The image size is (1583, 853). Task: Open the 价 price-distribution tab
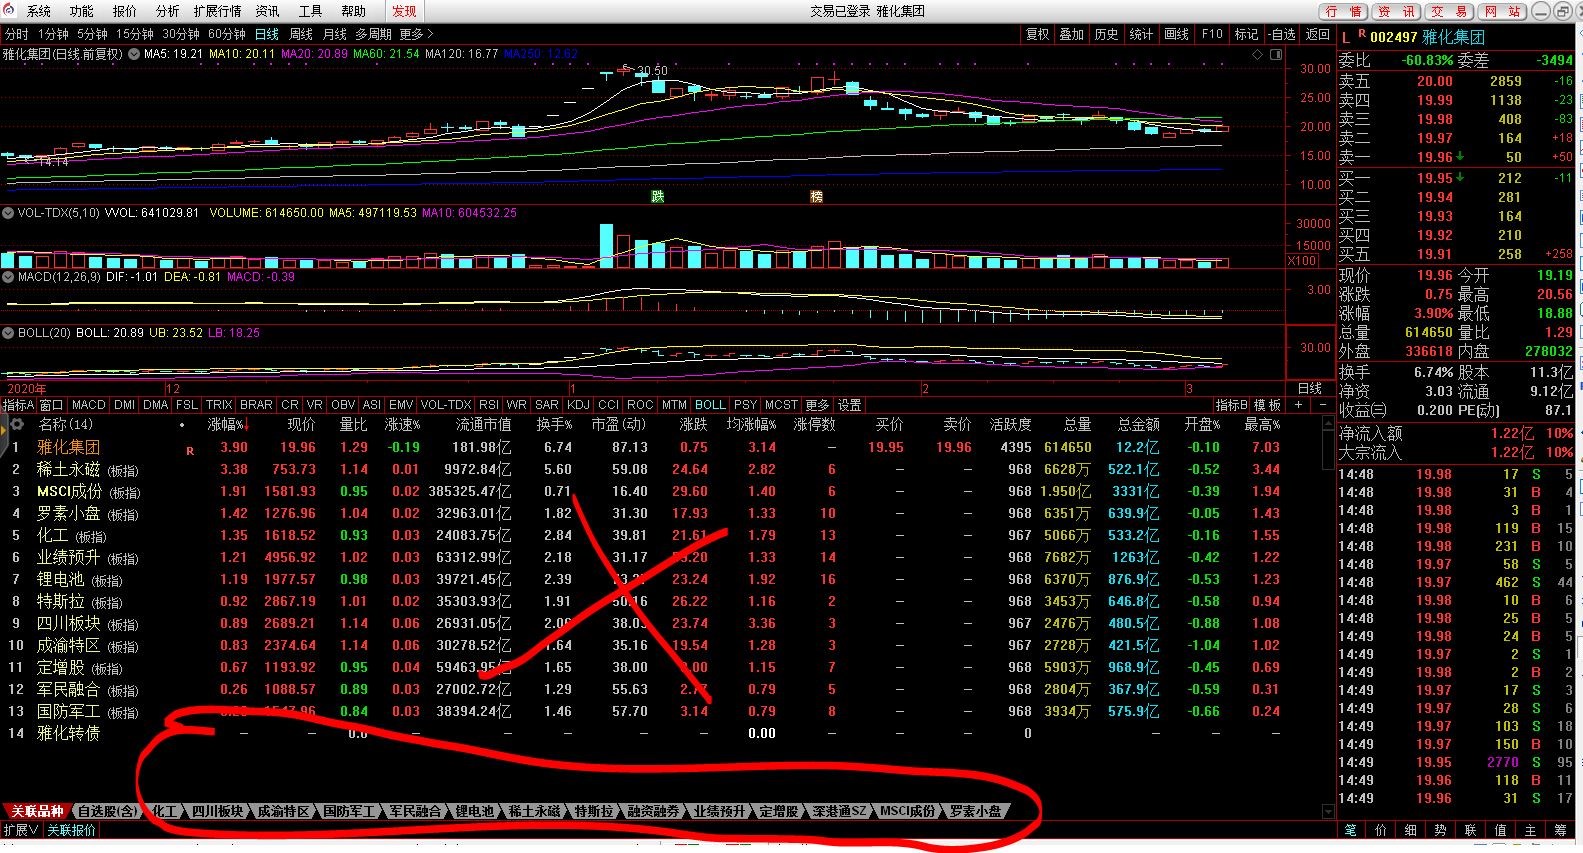click(x=1380, y=830)
